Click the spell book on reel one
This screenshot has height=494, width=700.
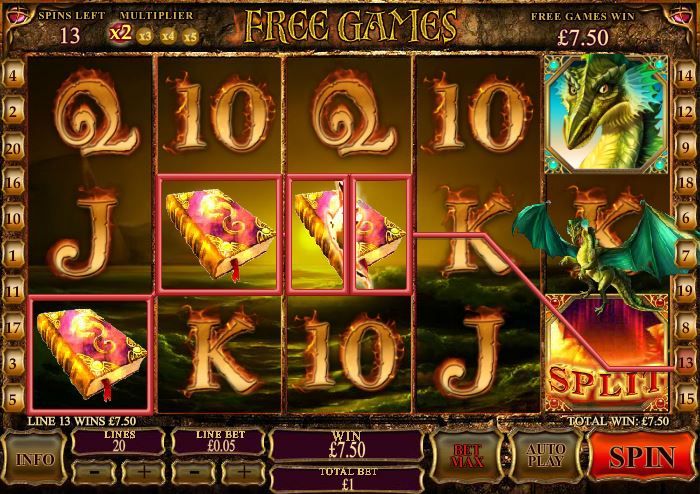pyautogui.click(x=91, y=355)
